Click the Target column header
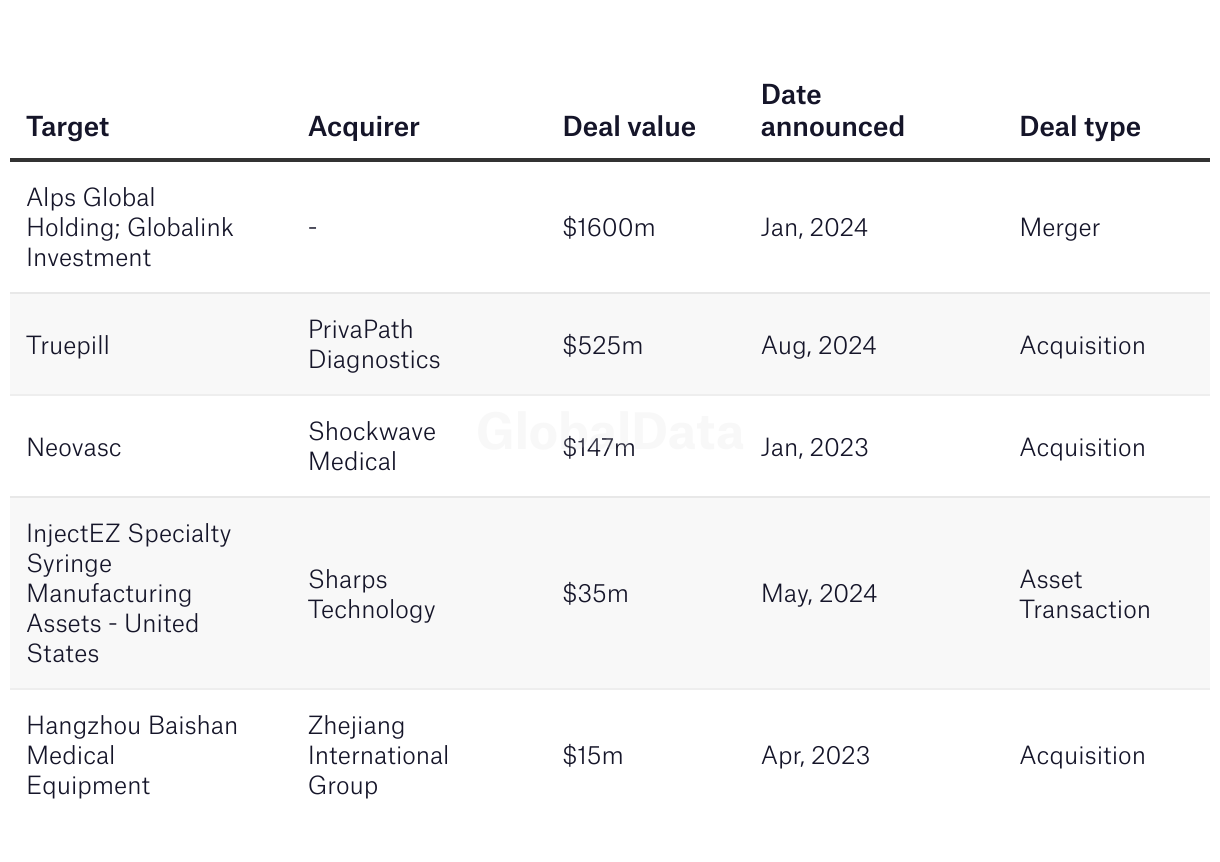The width and height of the screenshot is (1220, 862). 68,127
